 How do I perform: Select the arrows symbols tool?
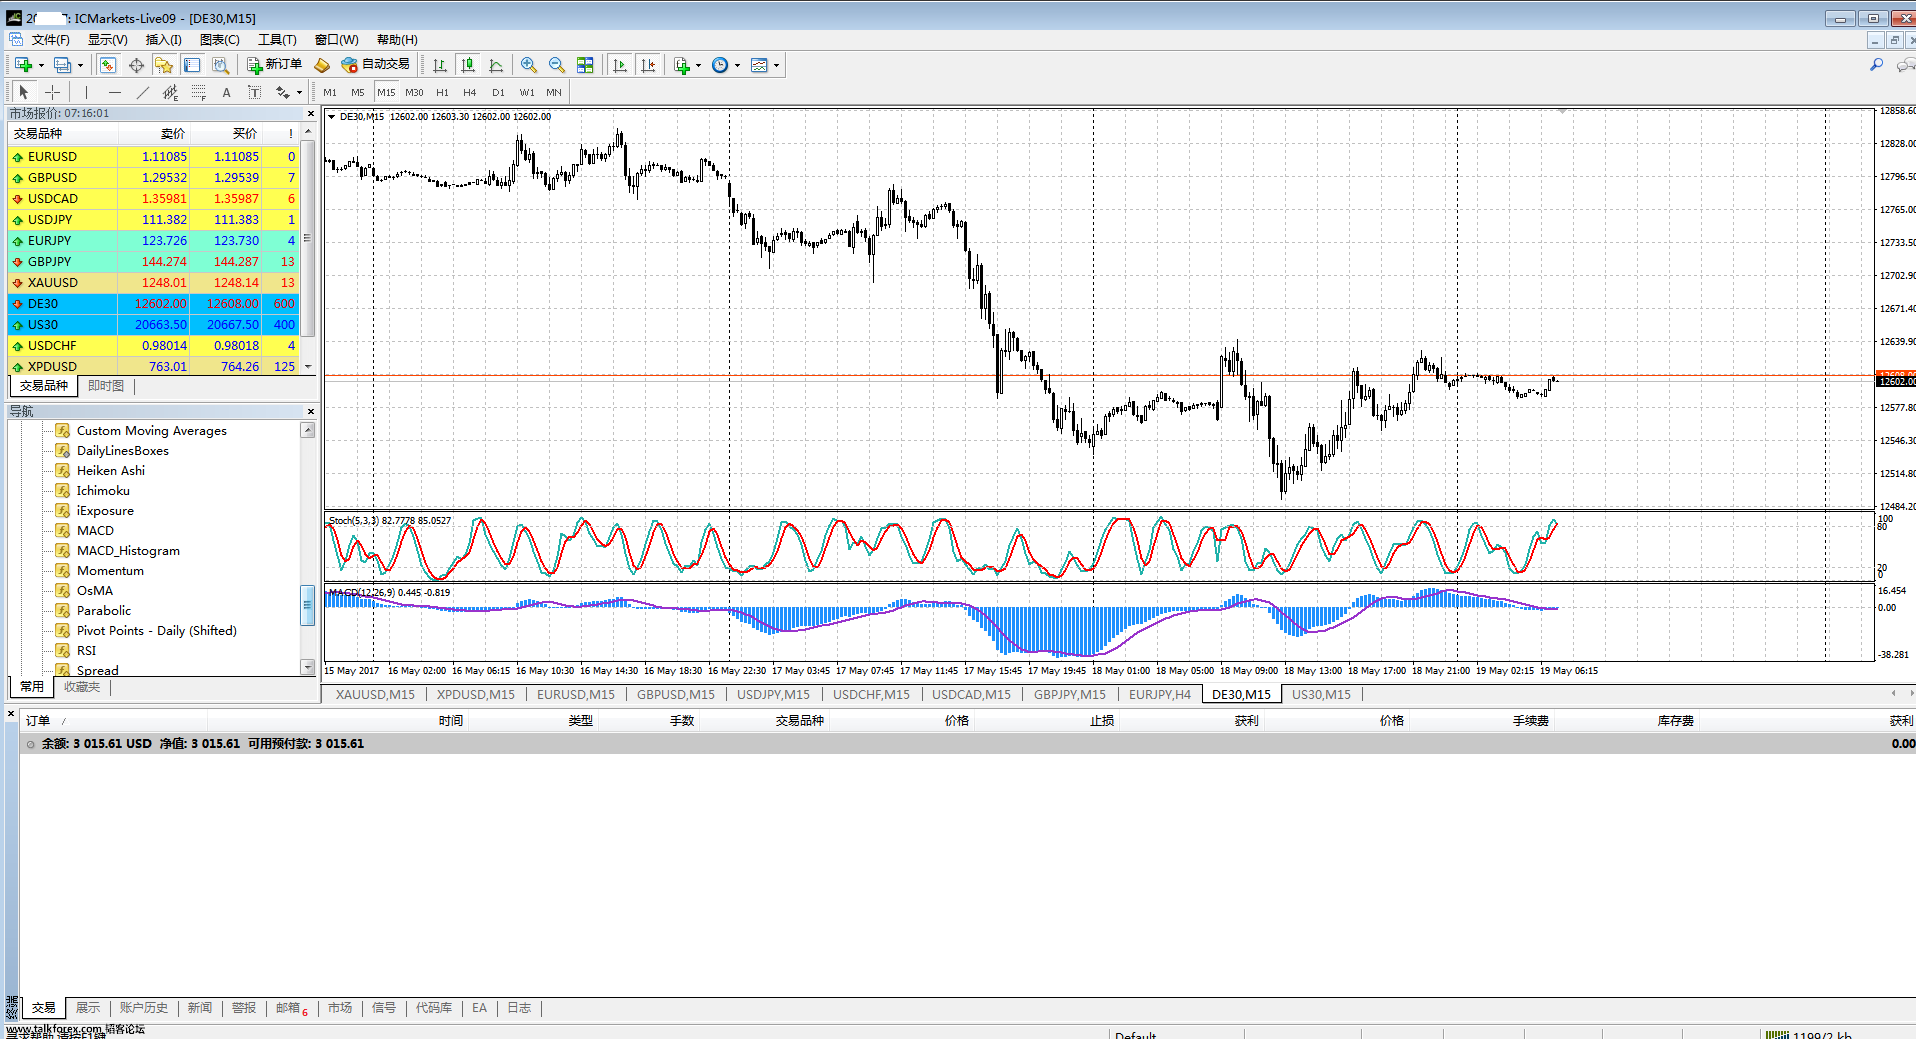[x=283, y=92]
